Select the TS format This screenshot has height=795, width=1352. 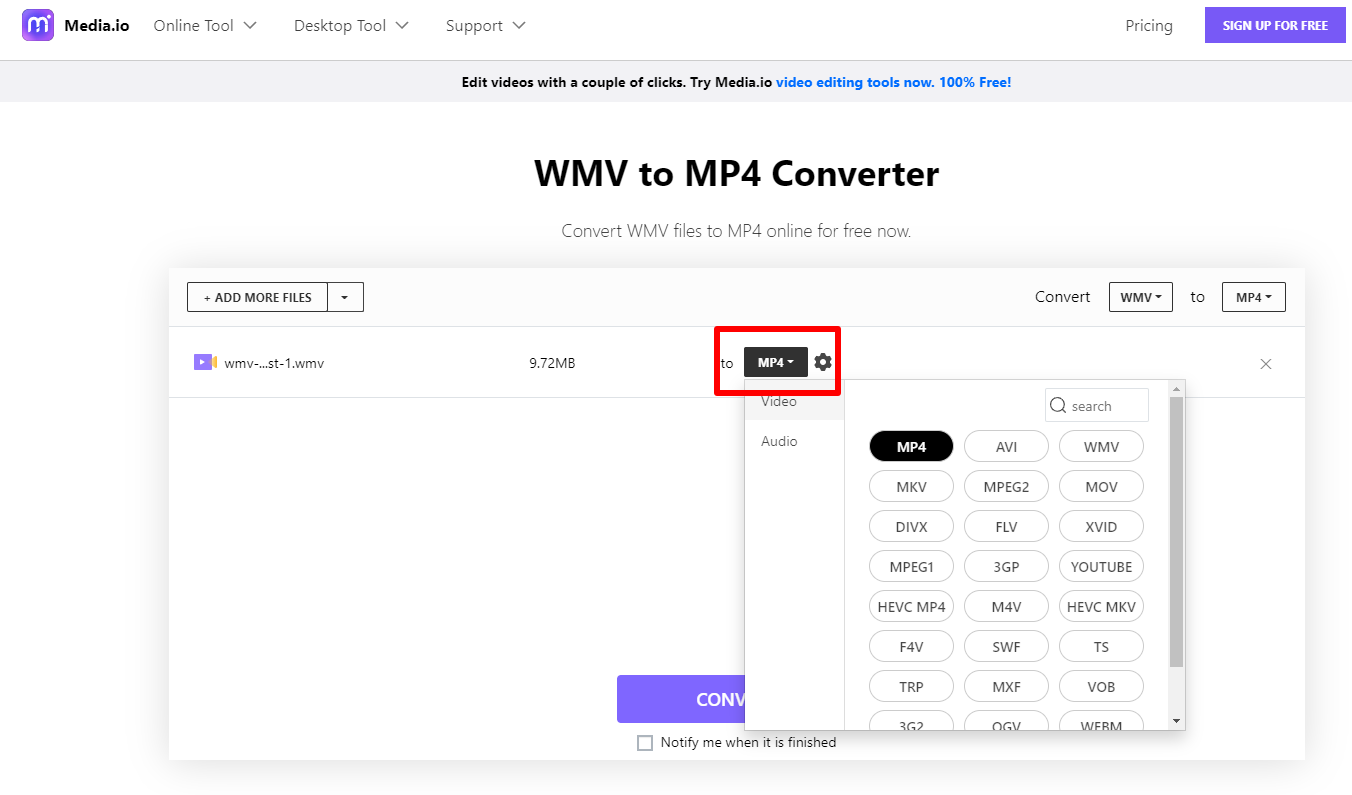(x=1101, y=647)
